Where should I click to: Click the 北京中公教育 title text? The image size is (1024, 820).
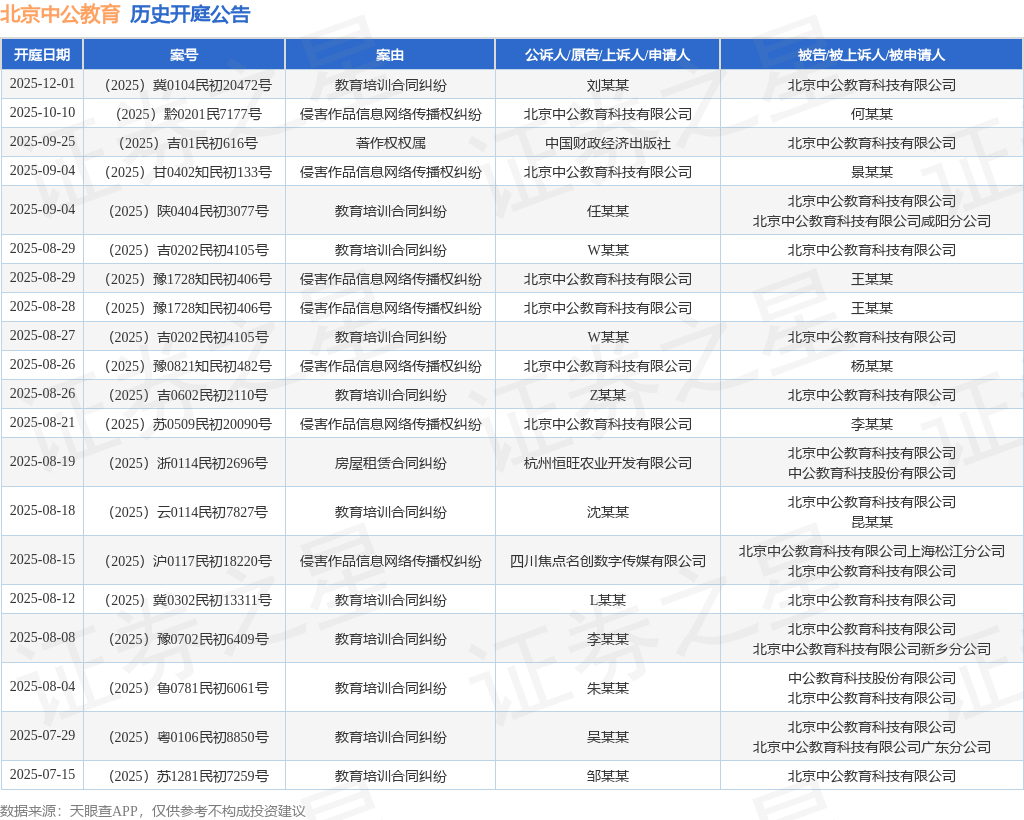60,14
